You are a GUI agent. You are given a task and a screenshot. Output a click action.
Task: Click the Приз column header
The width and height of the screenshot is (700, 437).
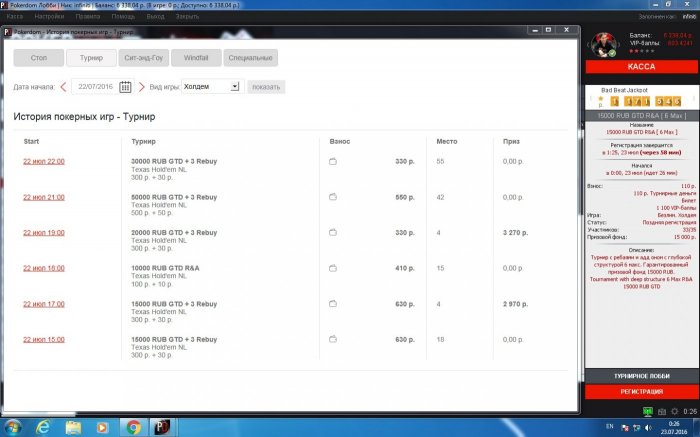511,142
